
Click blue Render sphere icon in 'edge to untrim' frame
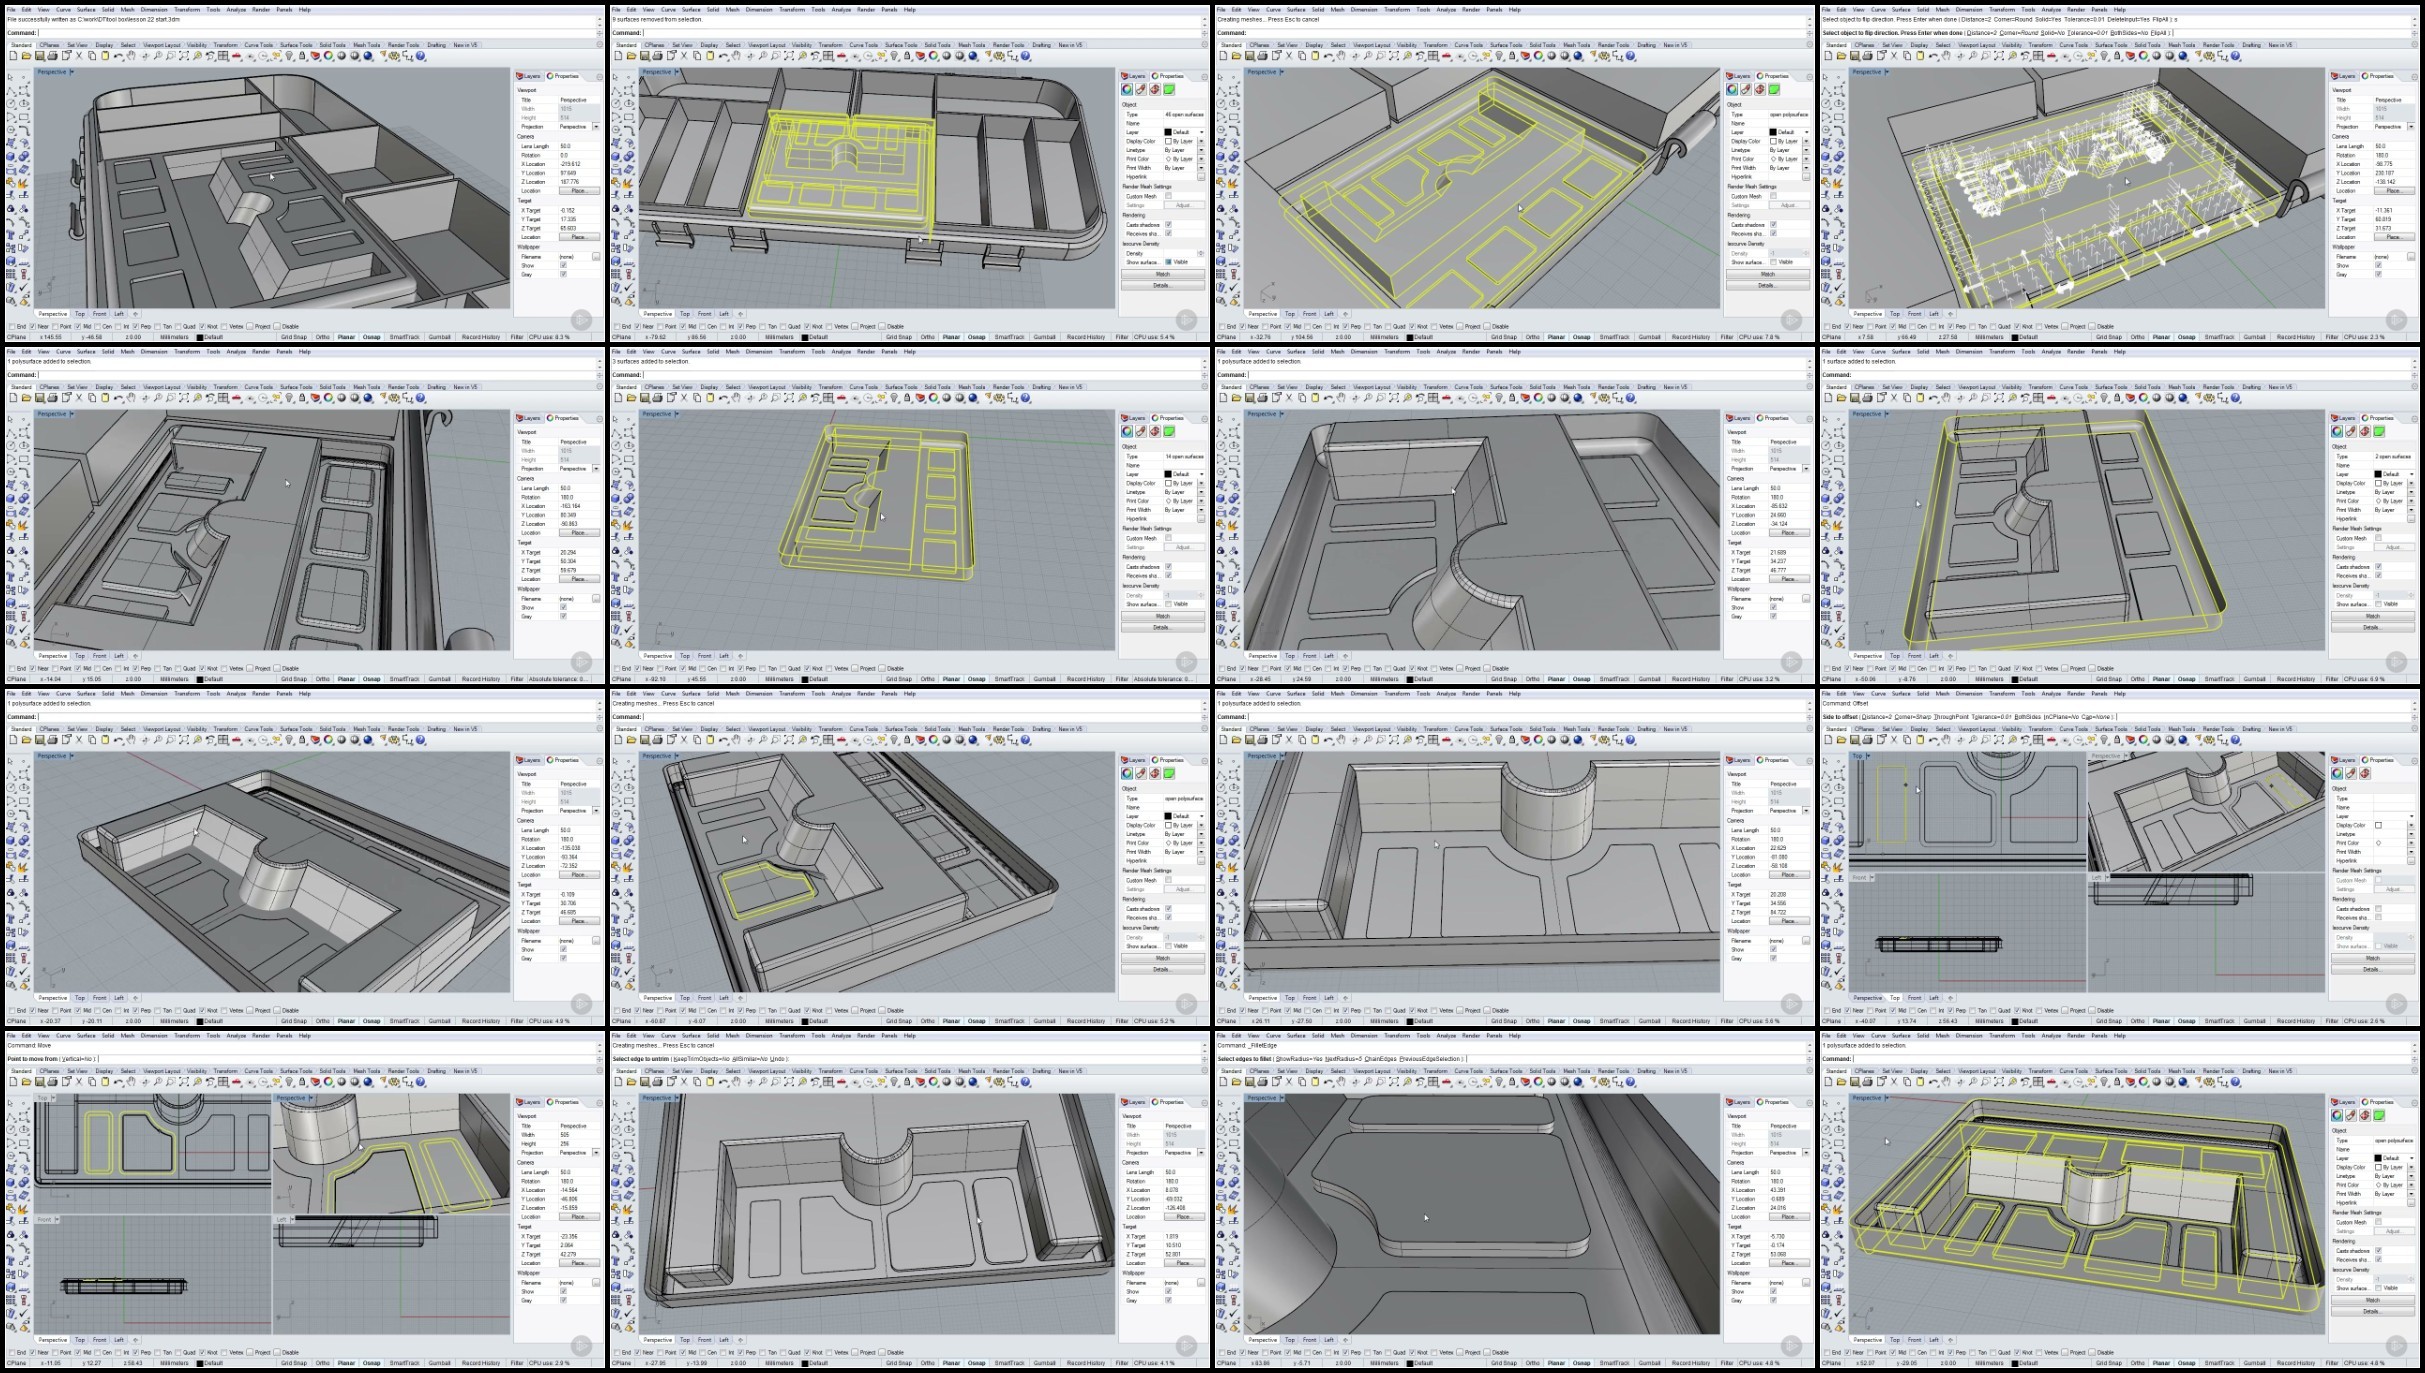(x=972, y=1082)
